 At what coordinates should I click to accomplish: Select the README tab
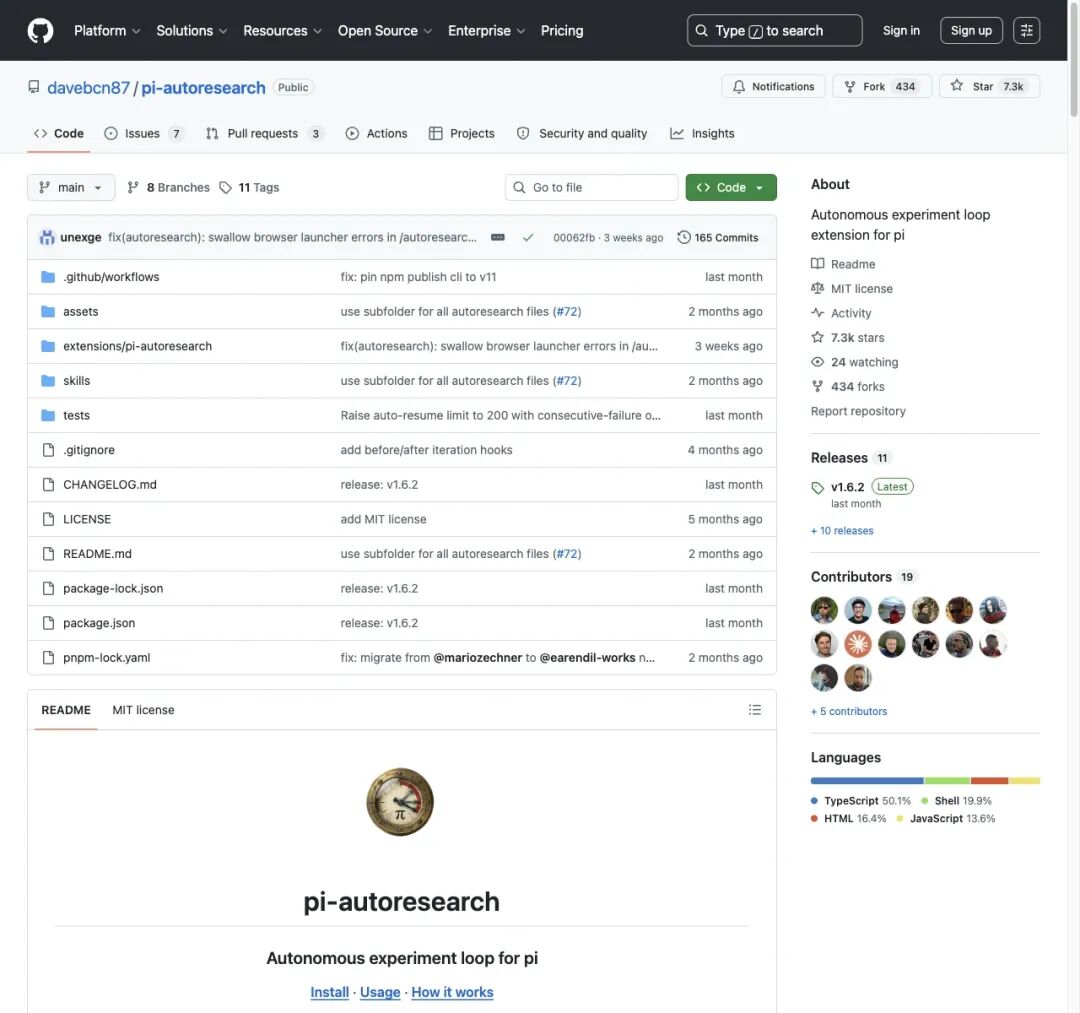pos(66,710)
